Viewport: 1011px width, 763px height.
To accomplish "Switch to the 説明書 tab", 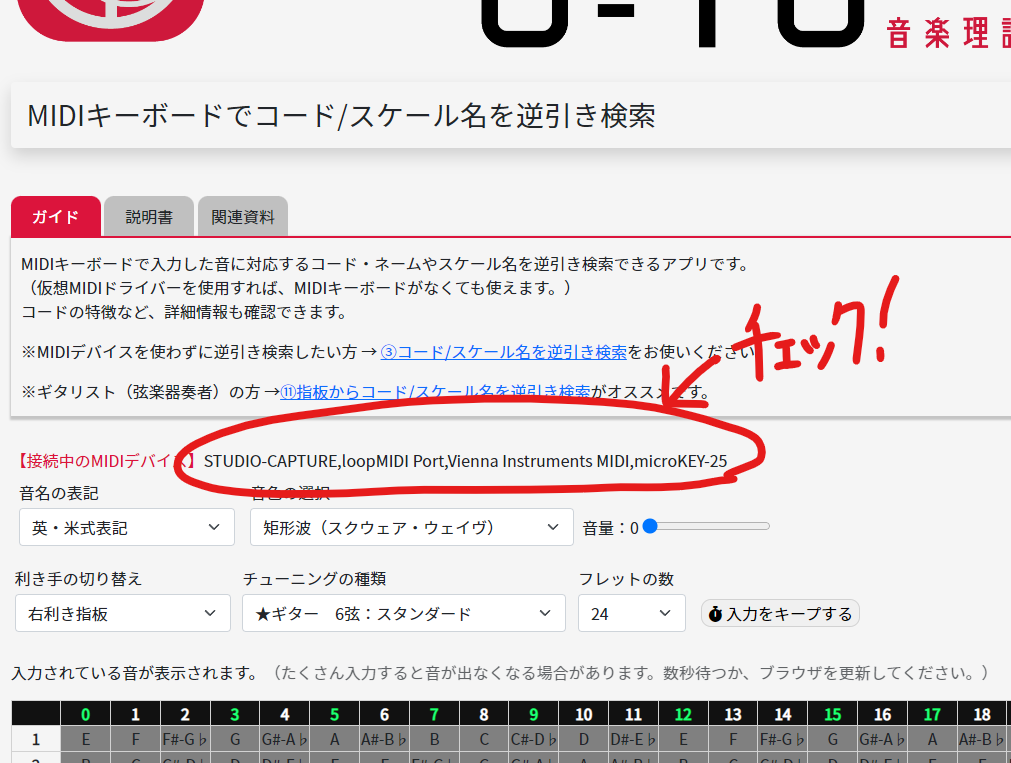I will coord(148,216).
